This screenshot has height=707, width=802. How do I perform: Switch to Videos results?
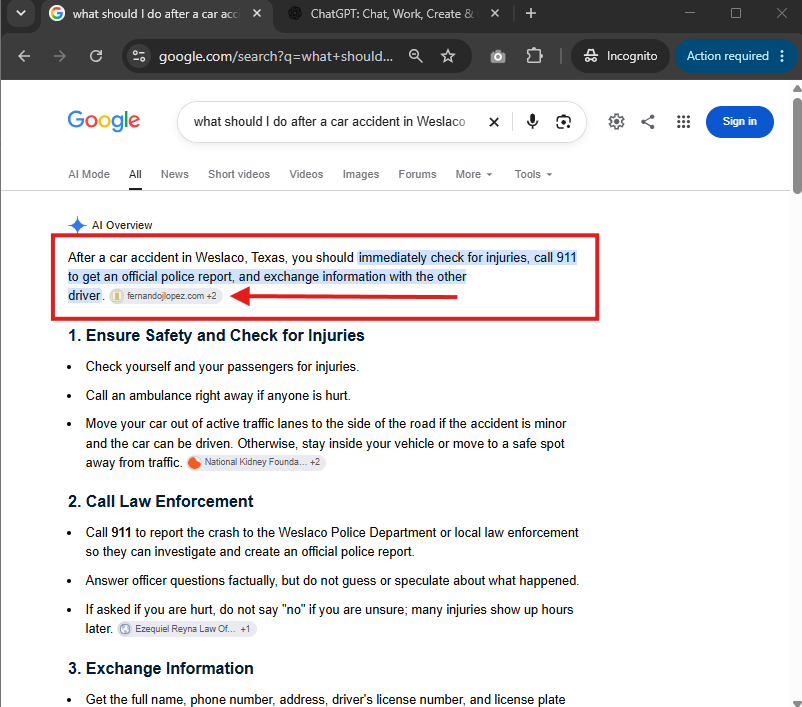point(306,174)
